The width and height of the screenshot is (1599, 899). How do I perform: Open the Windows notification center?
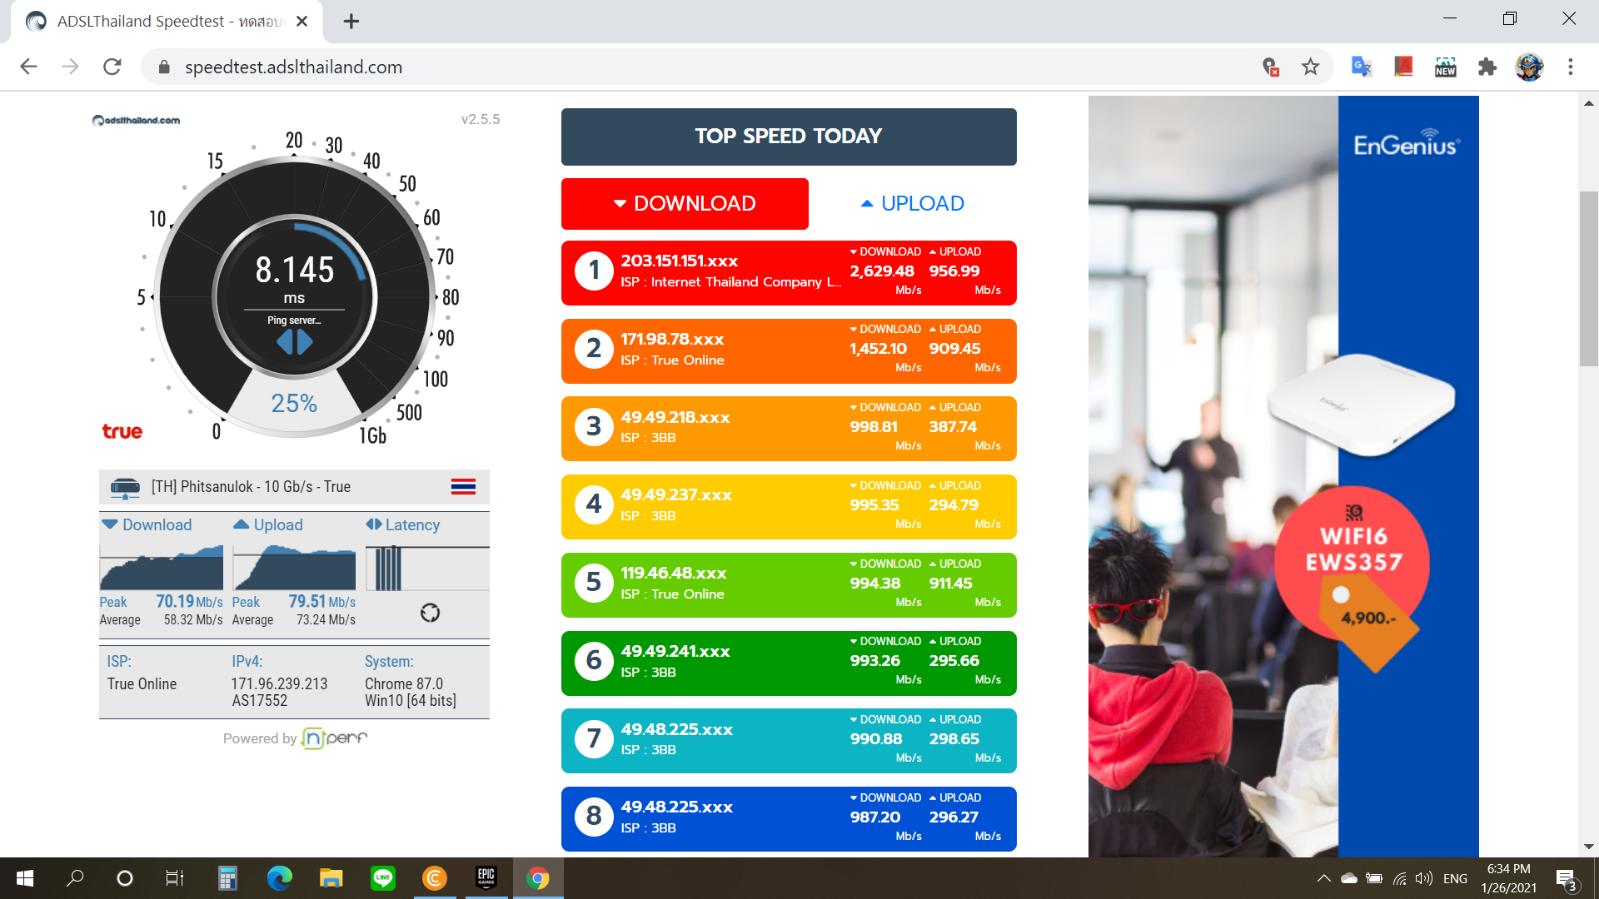1567,879
